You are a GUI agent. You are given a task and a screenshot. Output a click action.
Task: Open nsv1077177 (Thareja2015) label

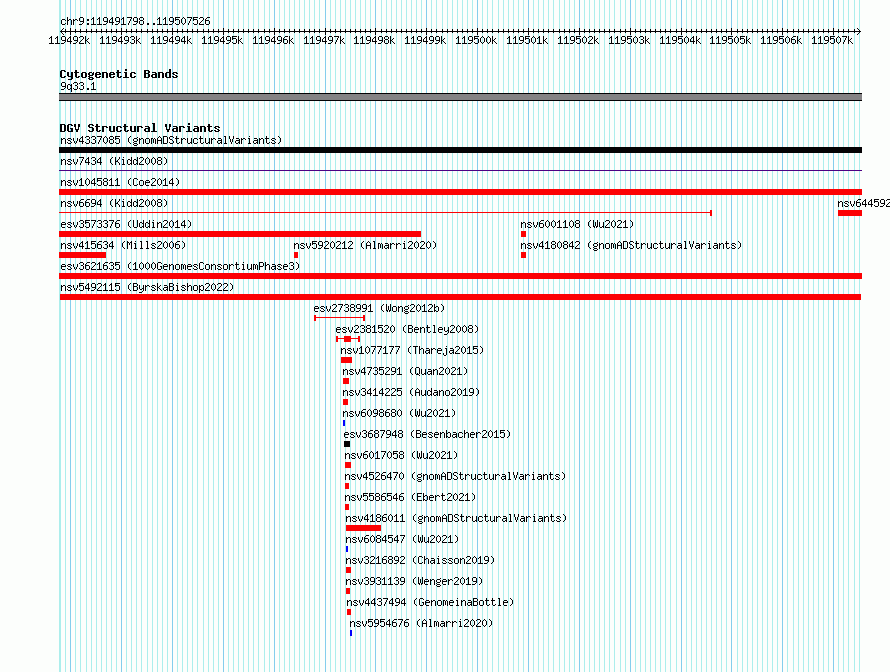coord(412,350)
